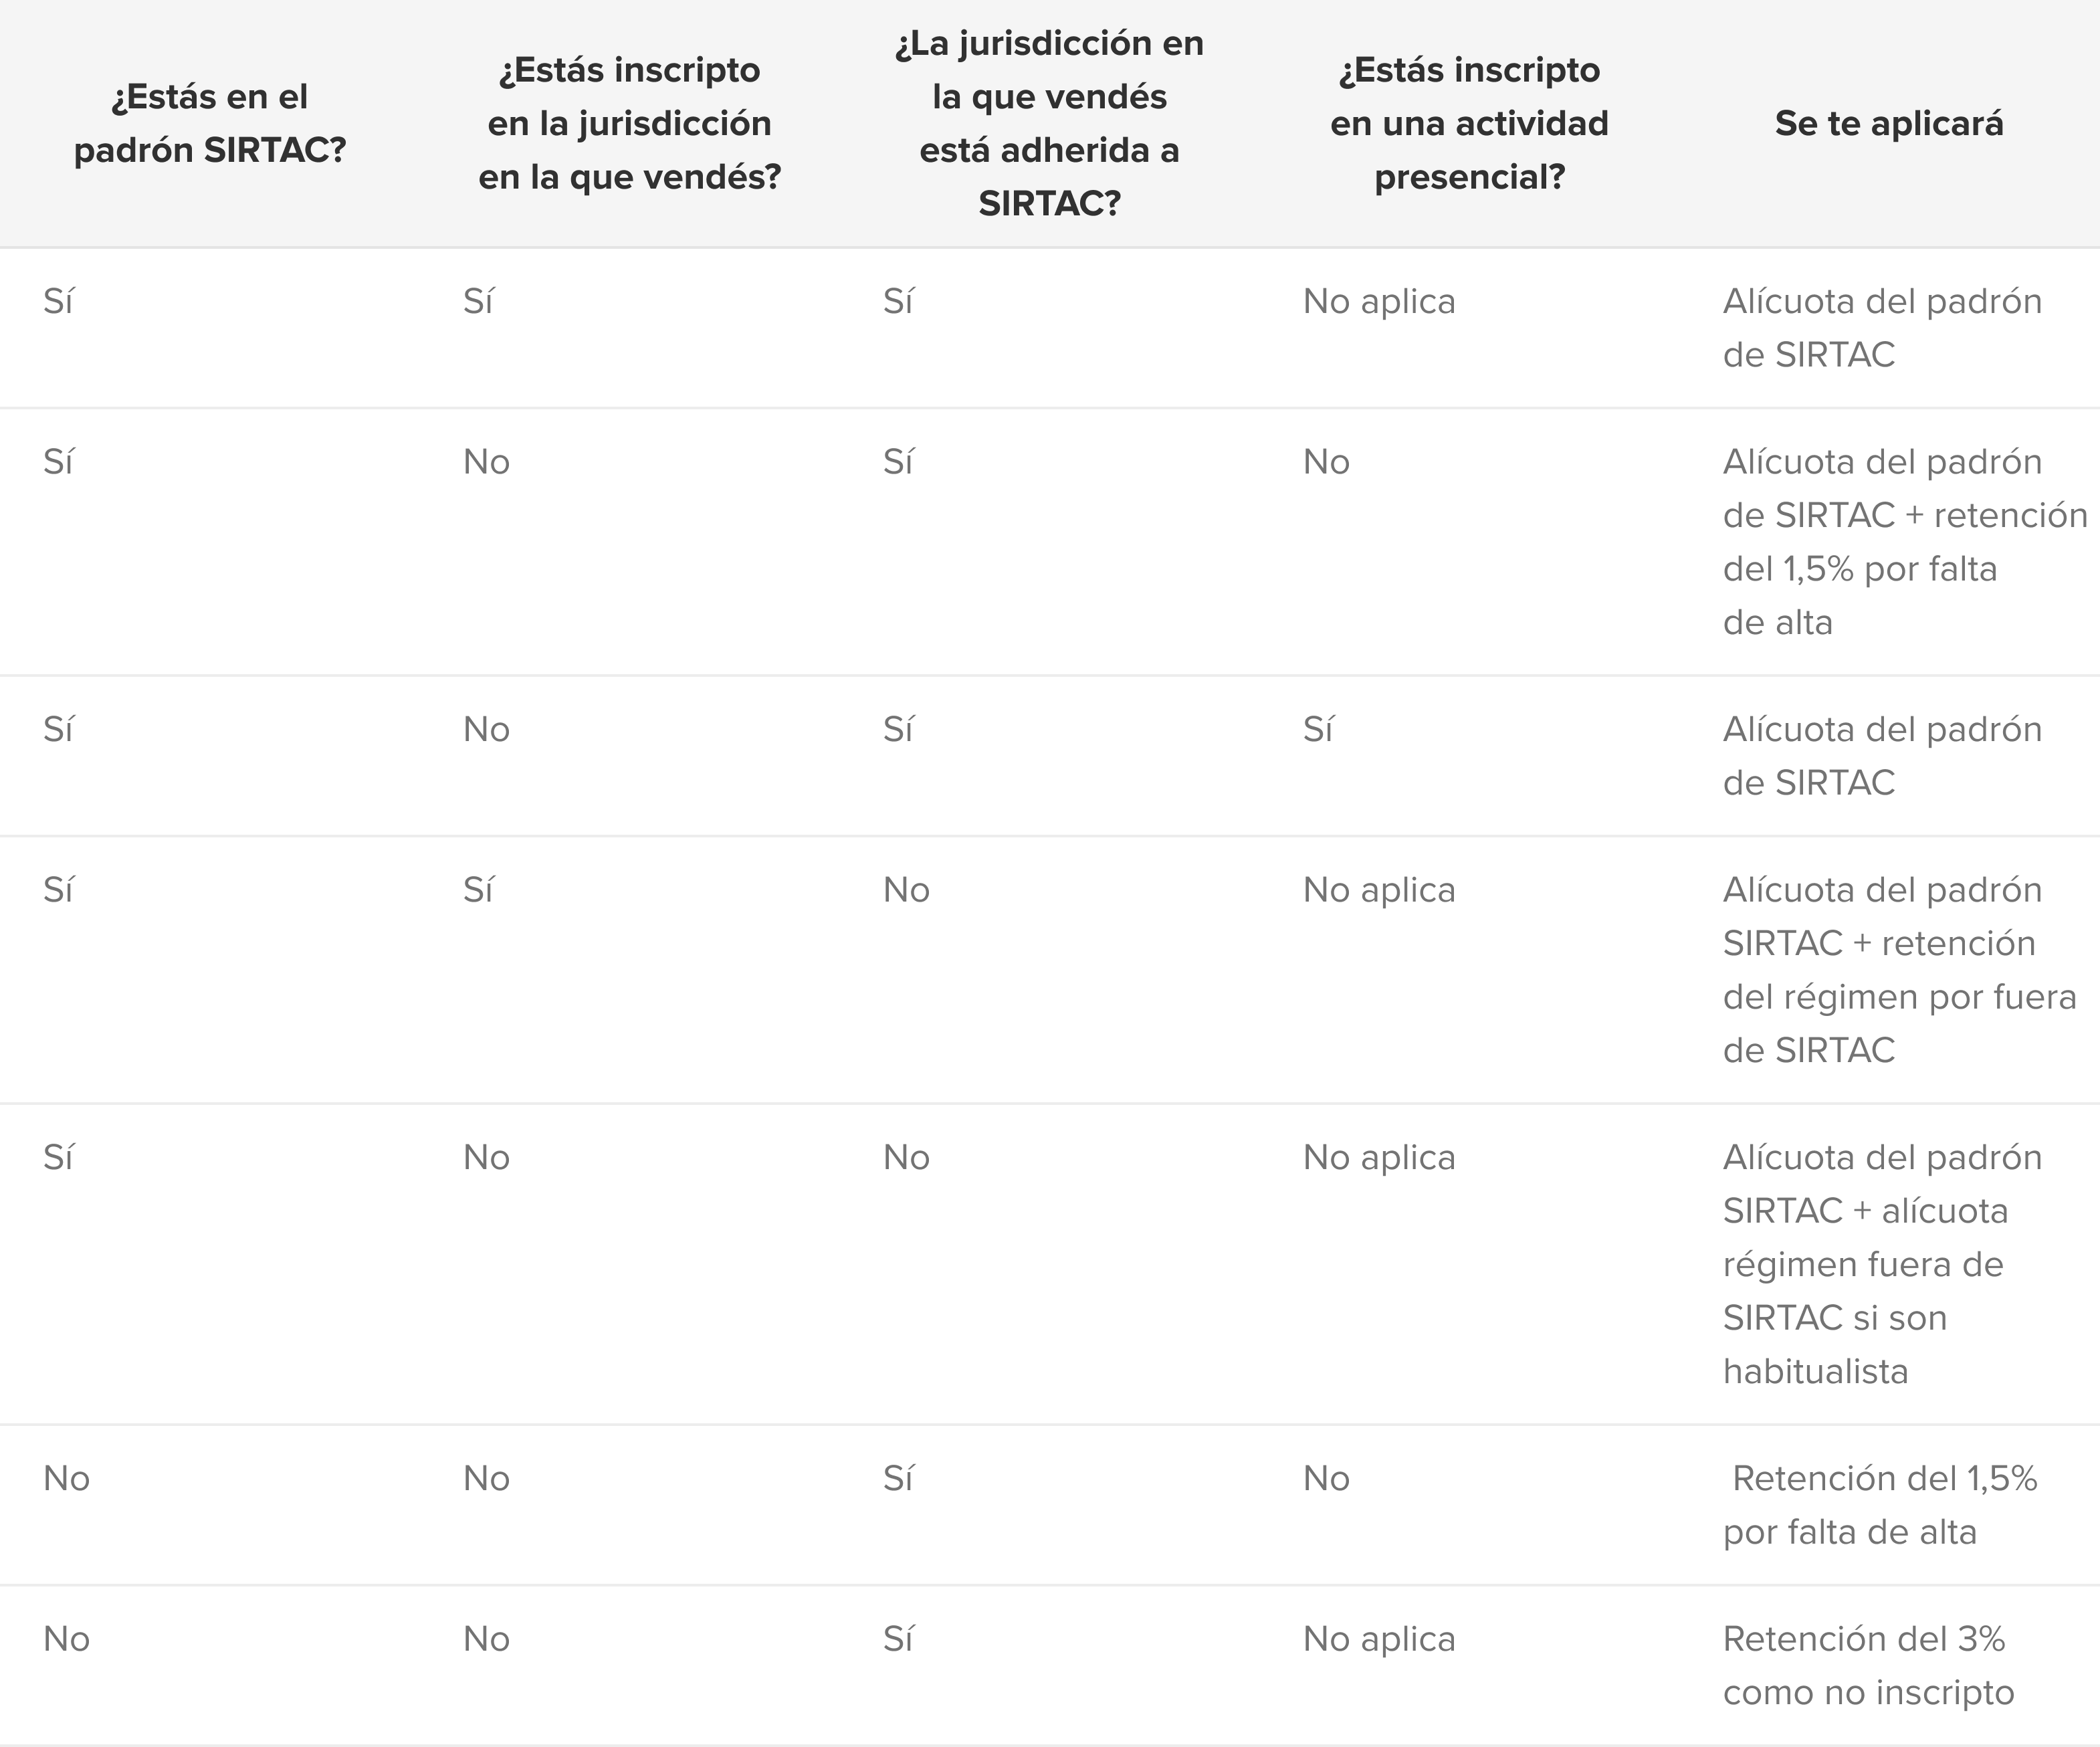Click the 'retención del régimen por fuera de SIRTAC' cell
The width and height of the screenshot is (2100, 1747).
(x=1899, y=970)
